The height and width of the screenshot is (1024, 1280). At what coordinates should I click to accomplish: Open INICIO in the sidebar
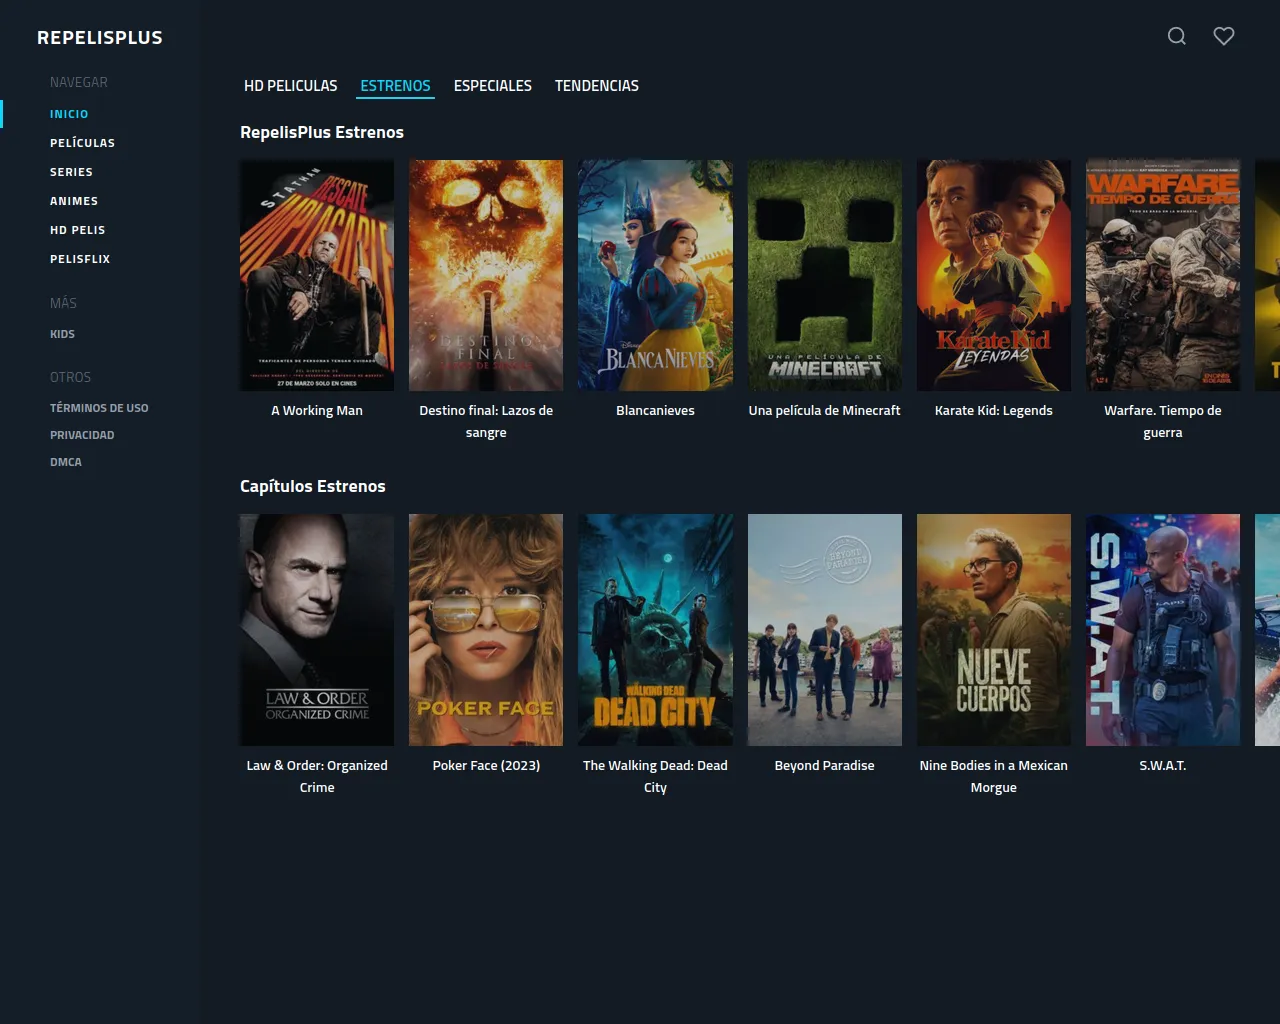(x=69, y=114)
